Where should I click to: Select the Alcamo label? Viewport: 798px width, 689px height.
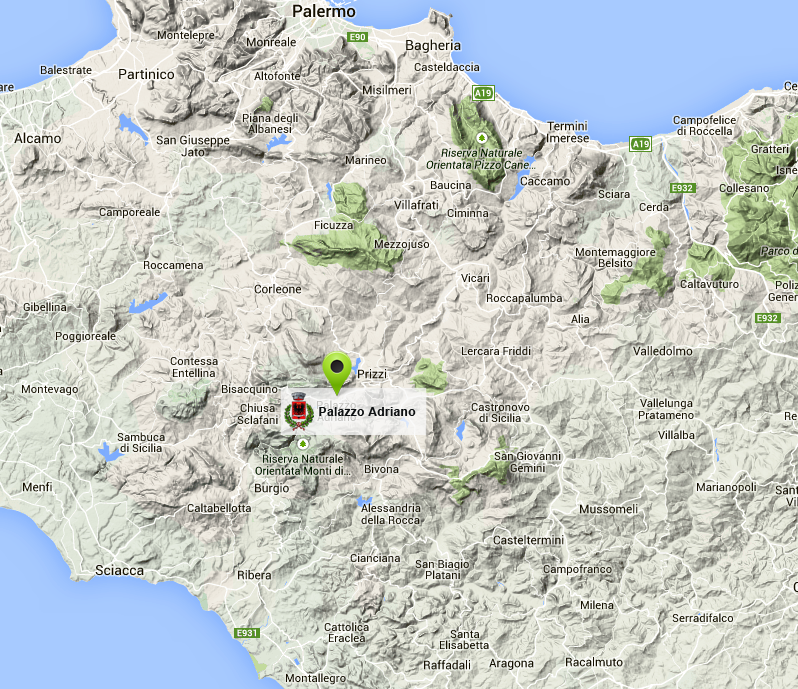pos(38,138)
